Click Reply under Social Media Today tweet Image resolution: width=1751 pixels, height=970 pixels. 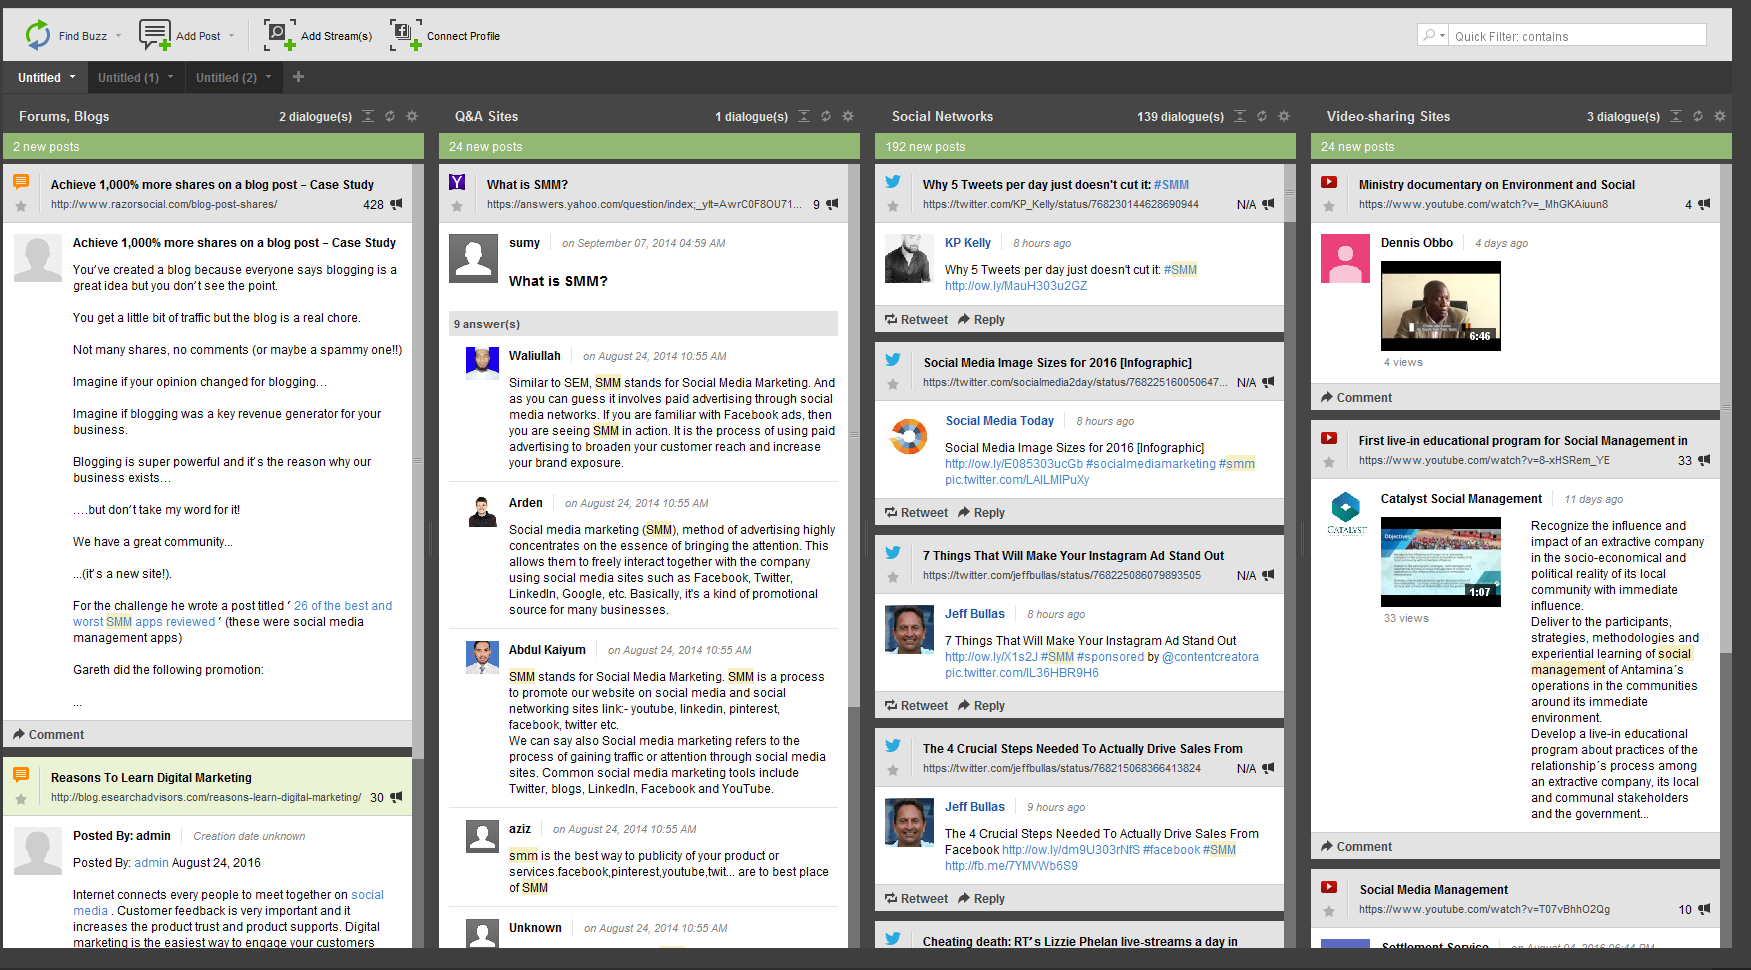point(981,513)
